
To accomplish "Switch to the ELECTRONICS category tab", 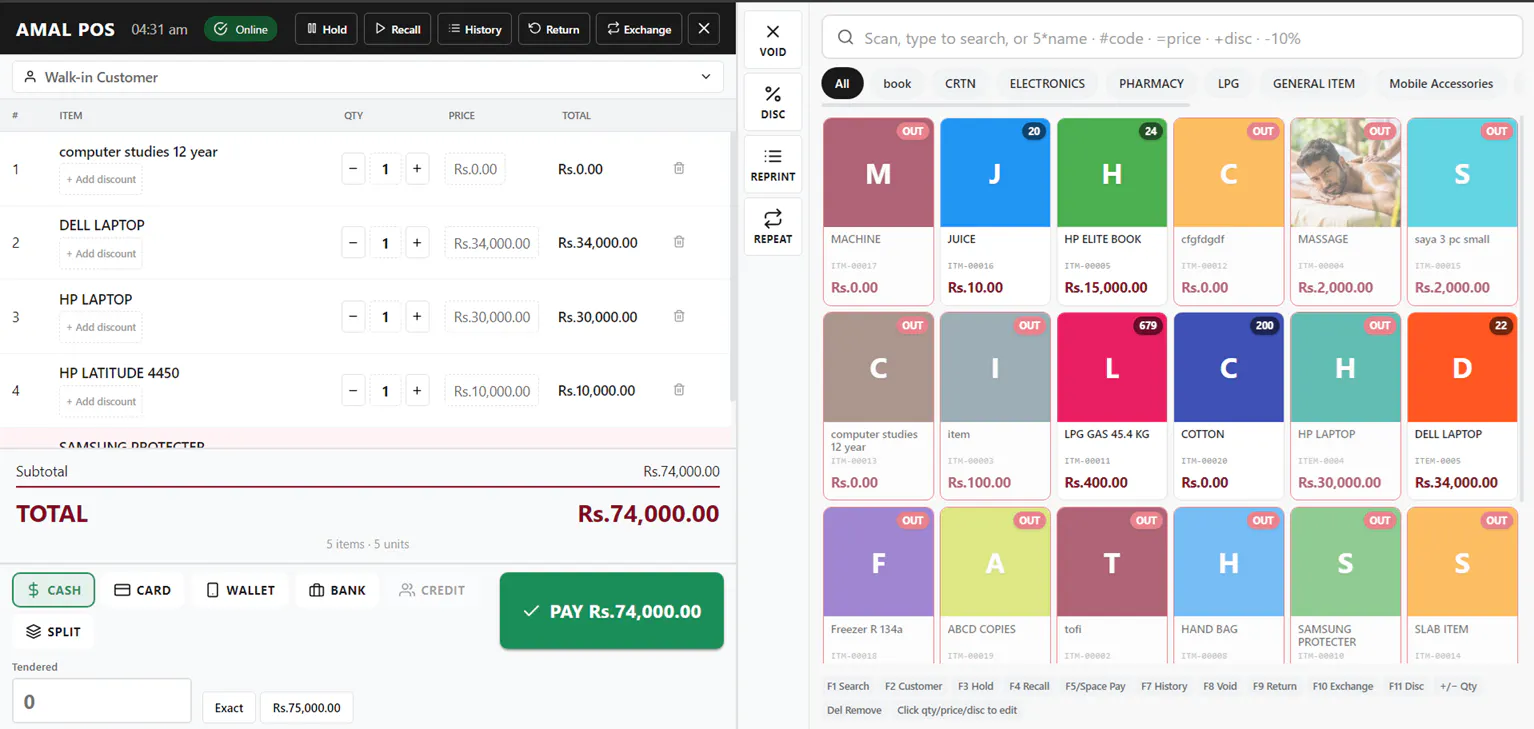I will tap(1047, 84).
